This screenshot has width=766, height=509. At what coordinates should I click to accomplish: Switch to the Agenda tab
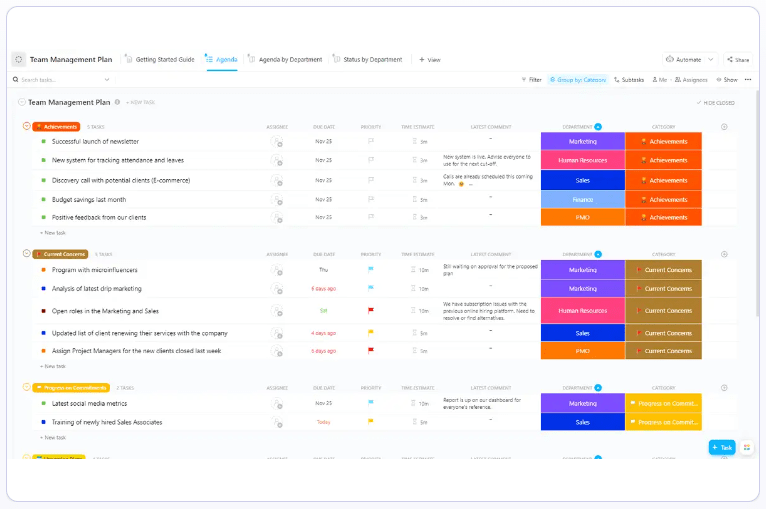point(221,60)
